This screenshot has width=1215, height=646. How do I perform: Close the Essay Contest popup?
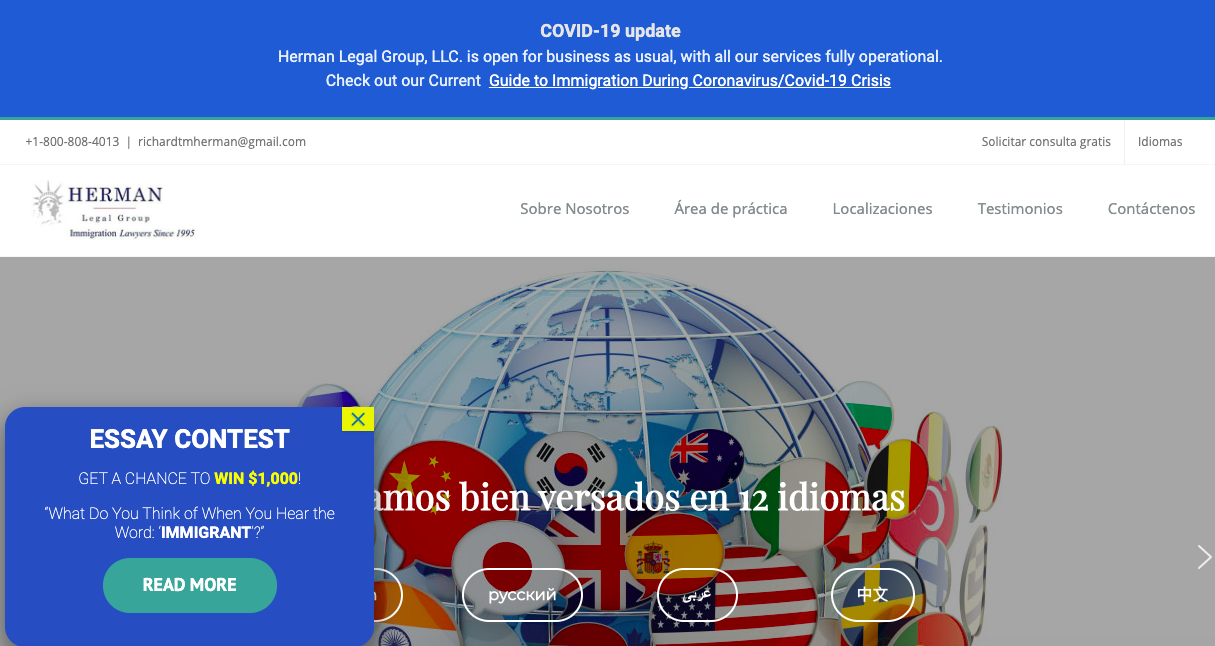358,419
